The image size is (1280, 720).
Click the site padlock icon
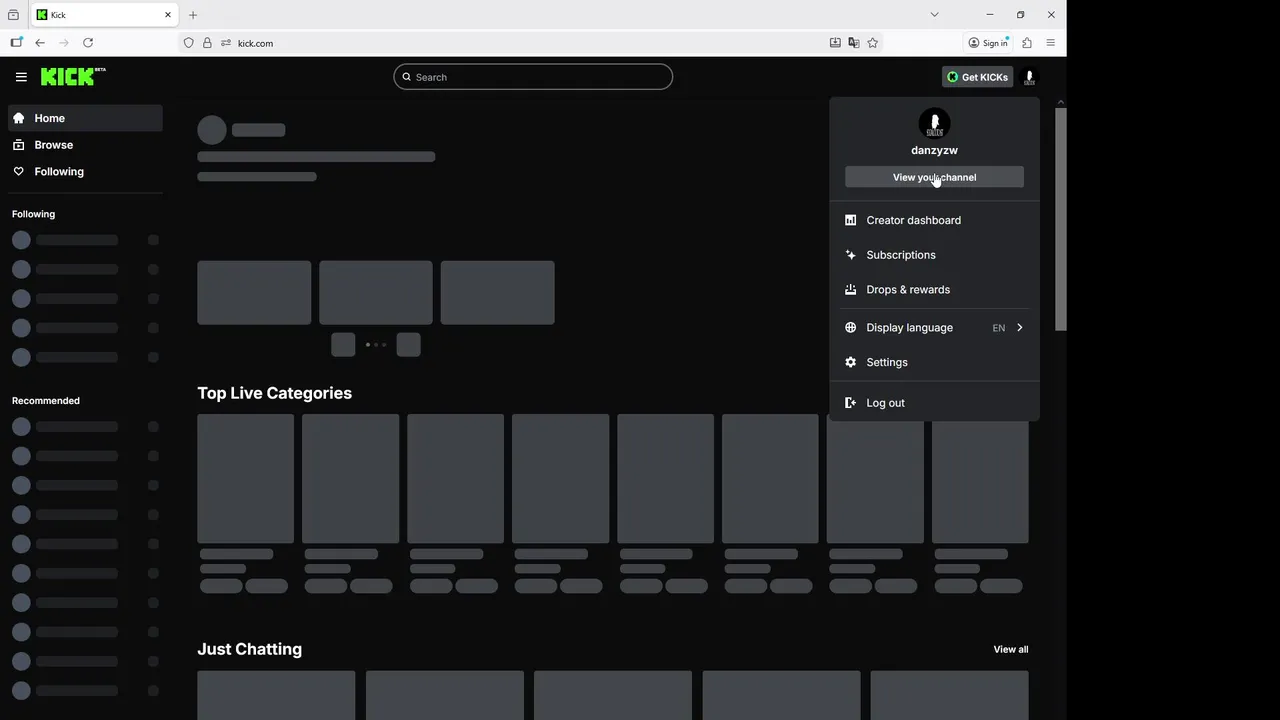(207, 43)
